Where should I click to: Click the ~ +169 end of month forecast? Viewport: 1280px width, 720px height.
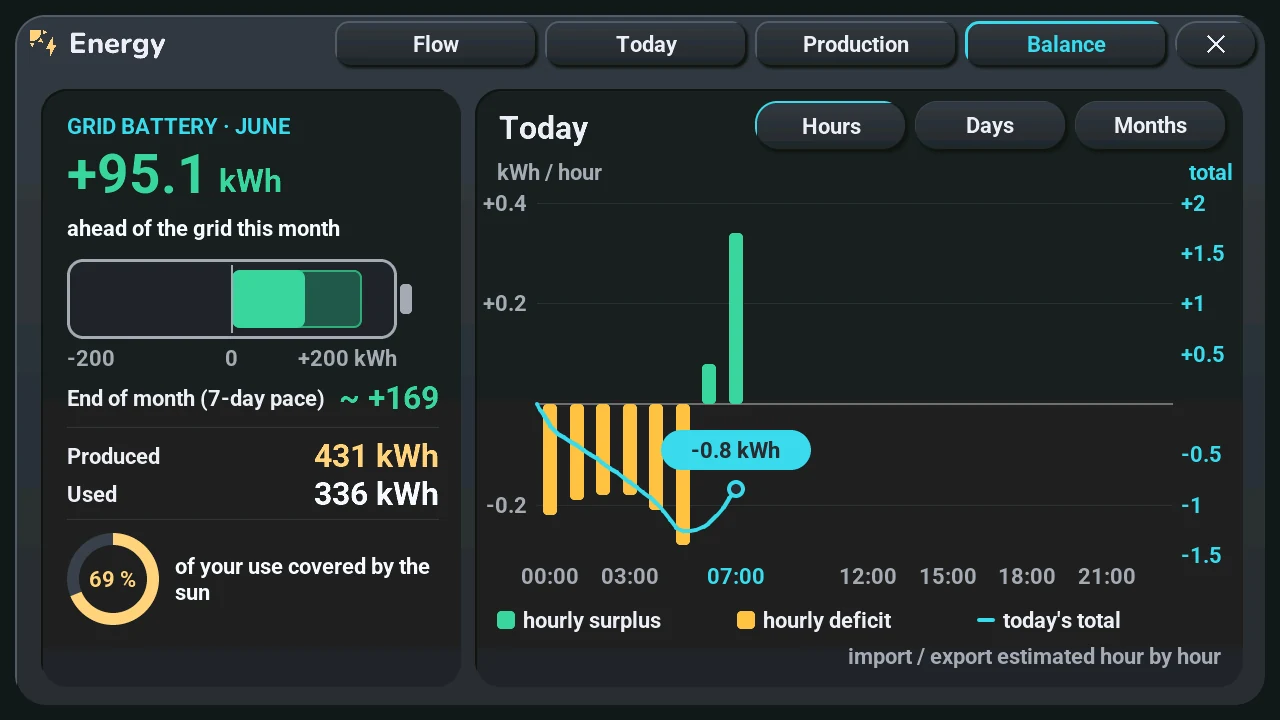click(389, 398)
